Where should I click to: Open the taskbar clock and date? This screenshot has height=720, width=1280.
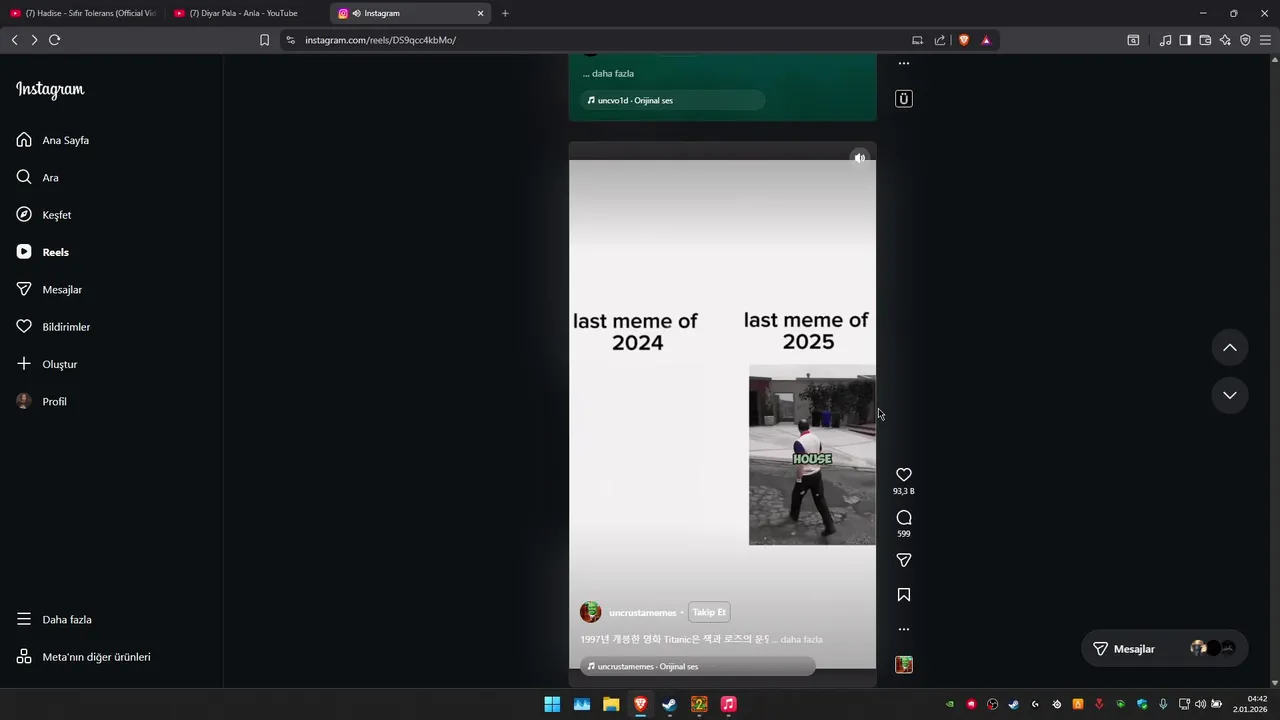1250,704
